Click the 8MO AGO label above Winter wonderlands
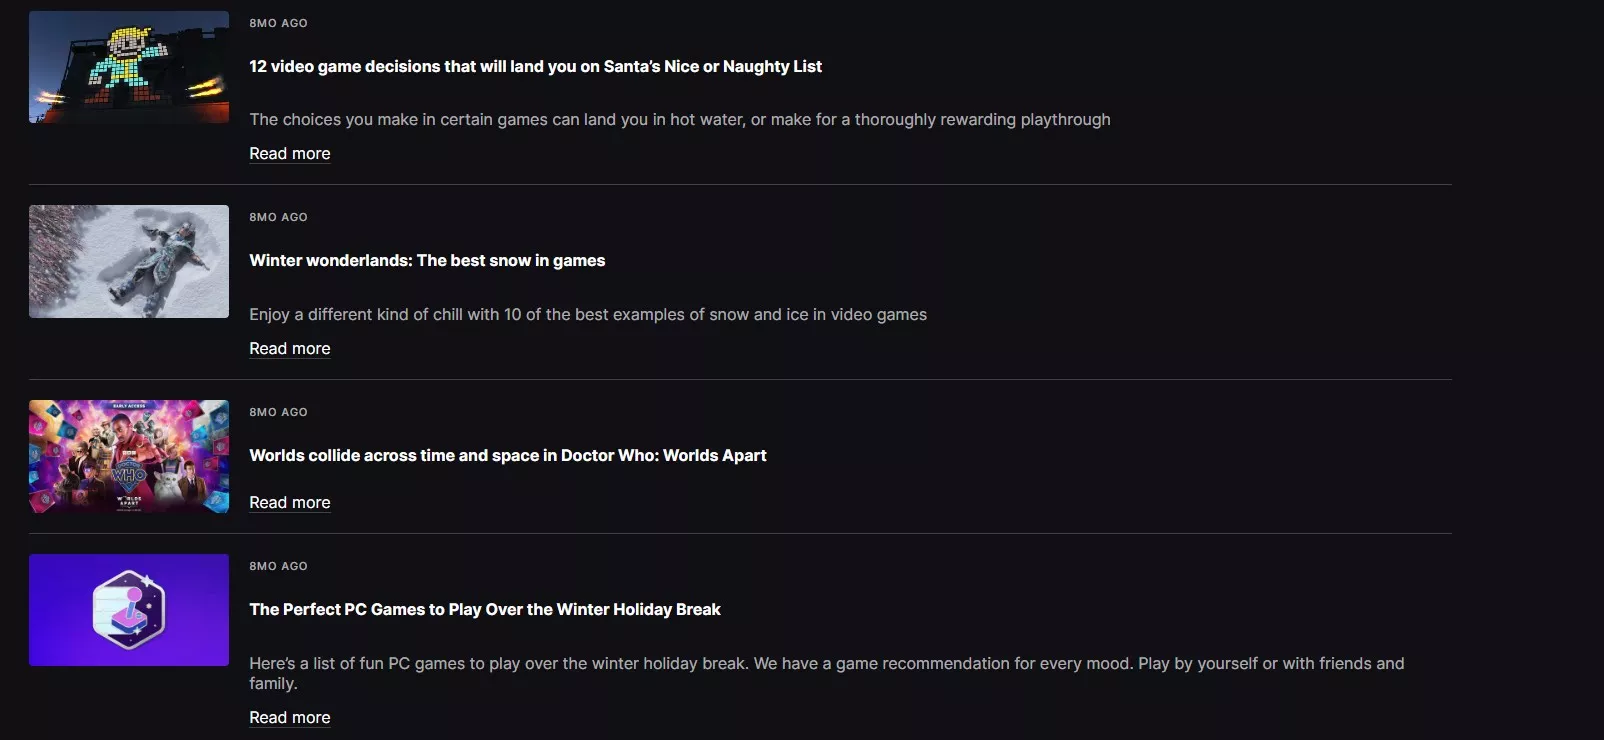This screenshot has width=1604, height=740. click(x=278, y=217)
